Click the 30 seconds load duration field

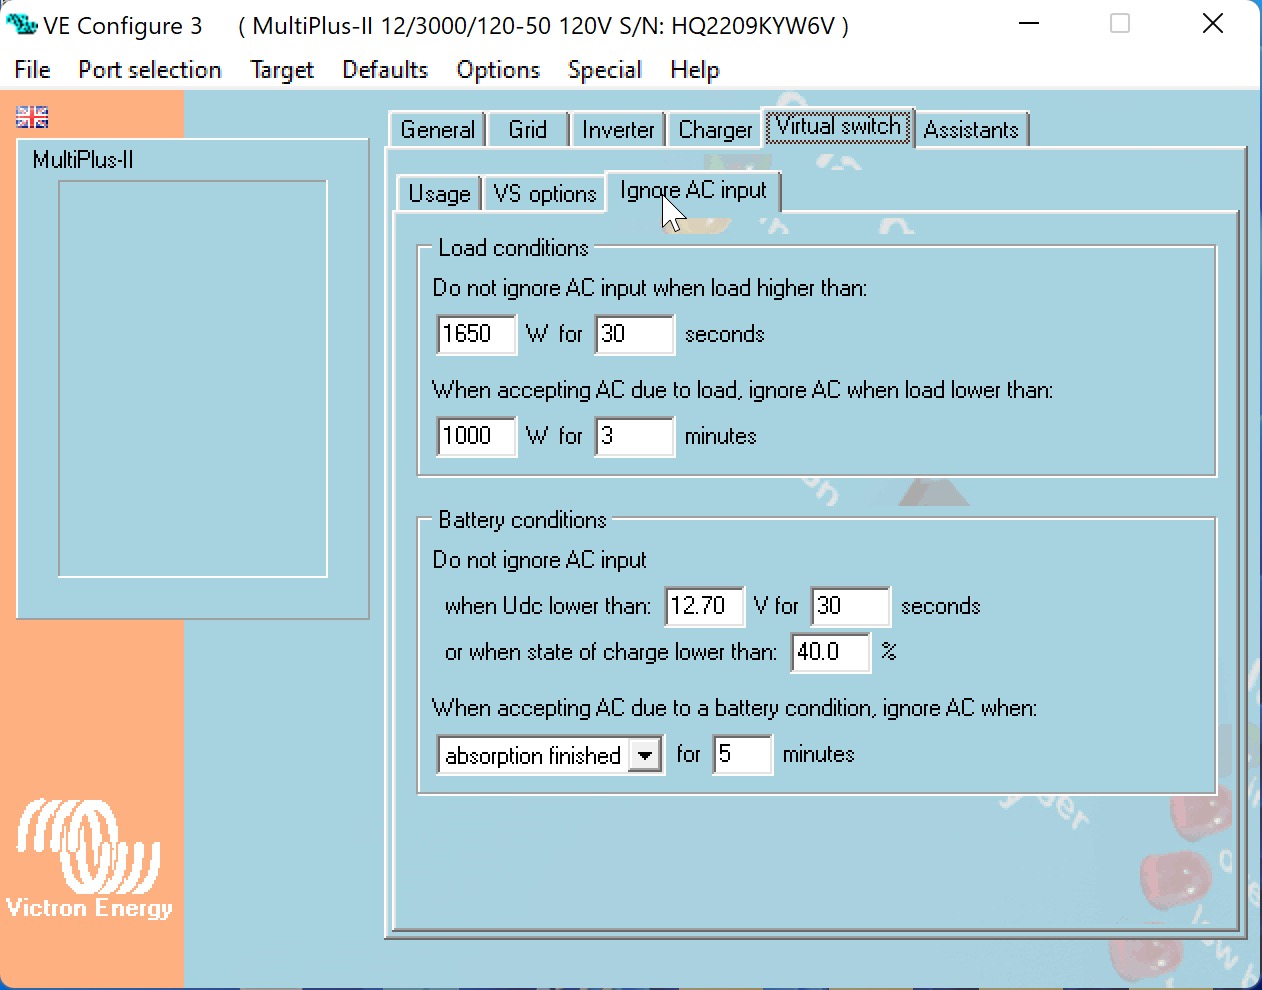tap(635, 334)
